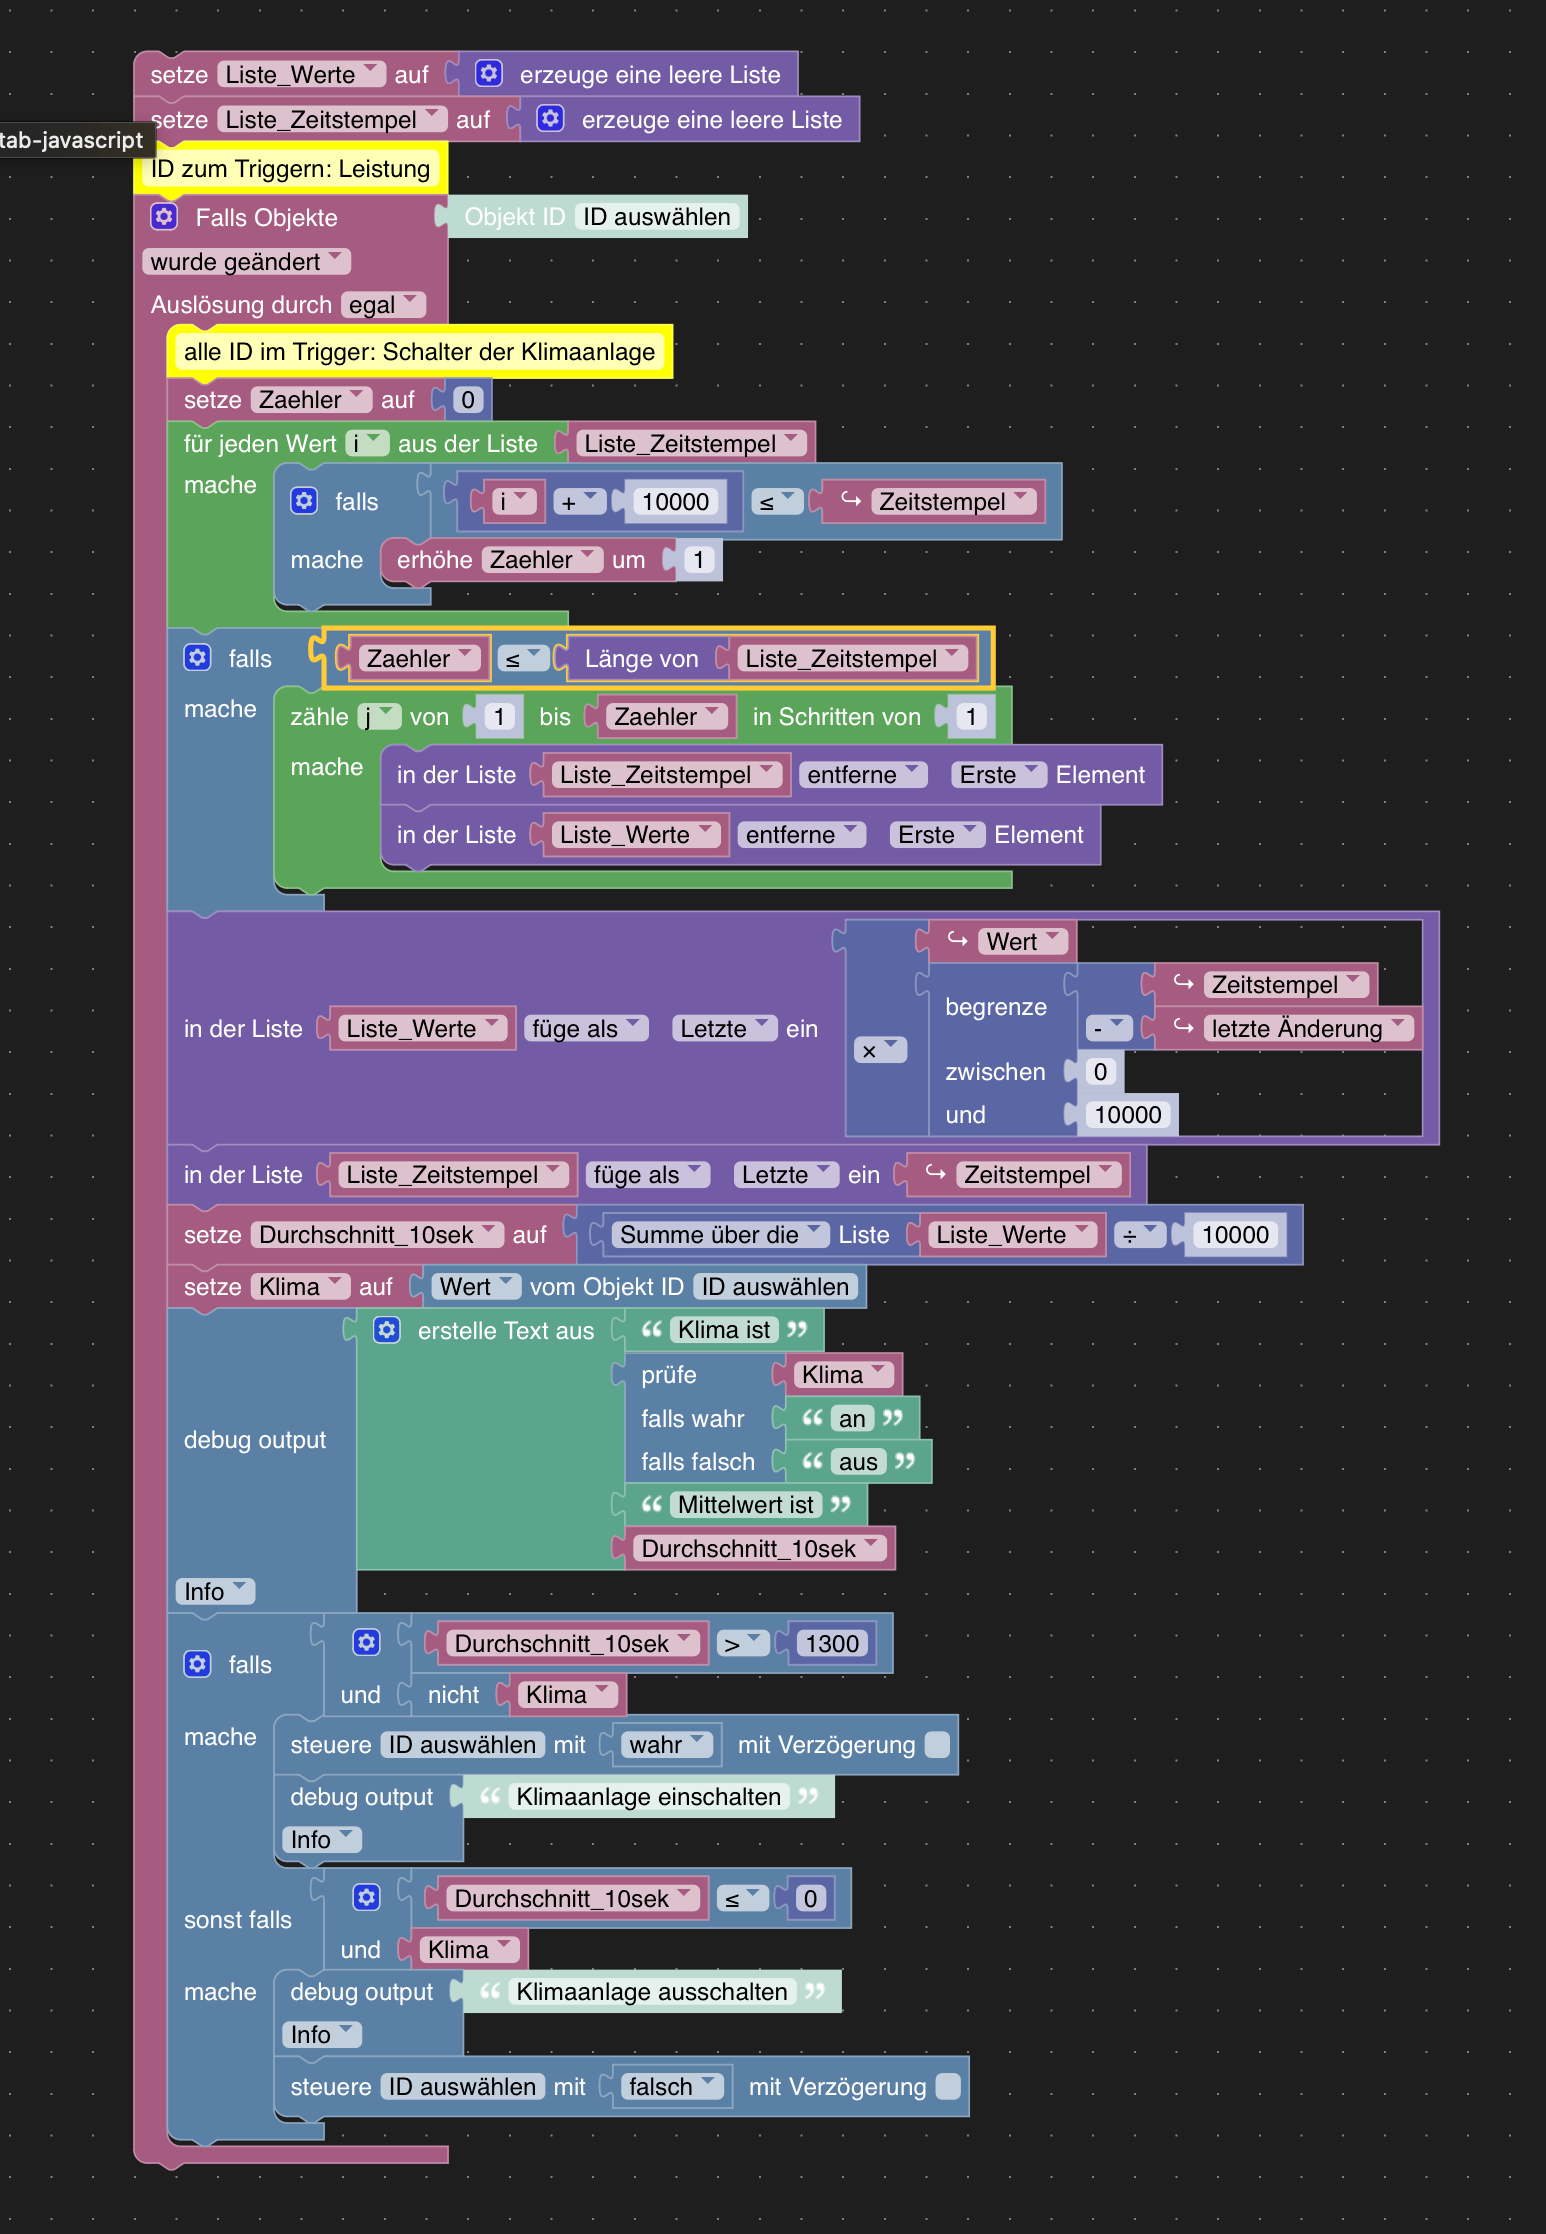This screenshot has height=2234, width=1546.
Task: Click 'ID auswählen' on Objekt ID trigger block
Action: point(657,216)
